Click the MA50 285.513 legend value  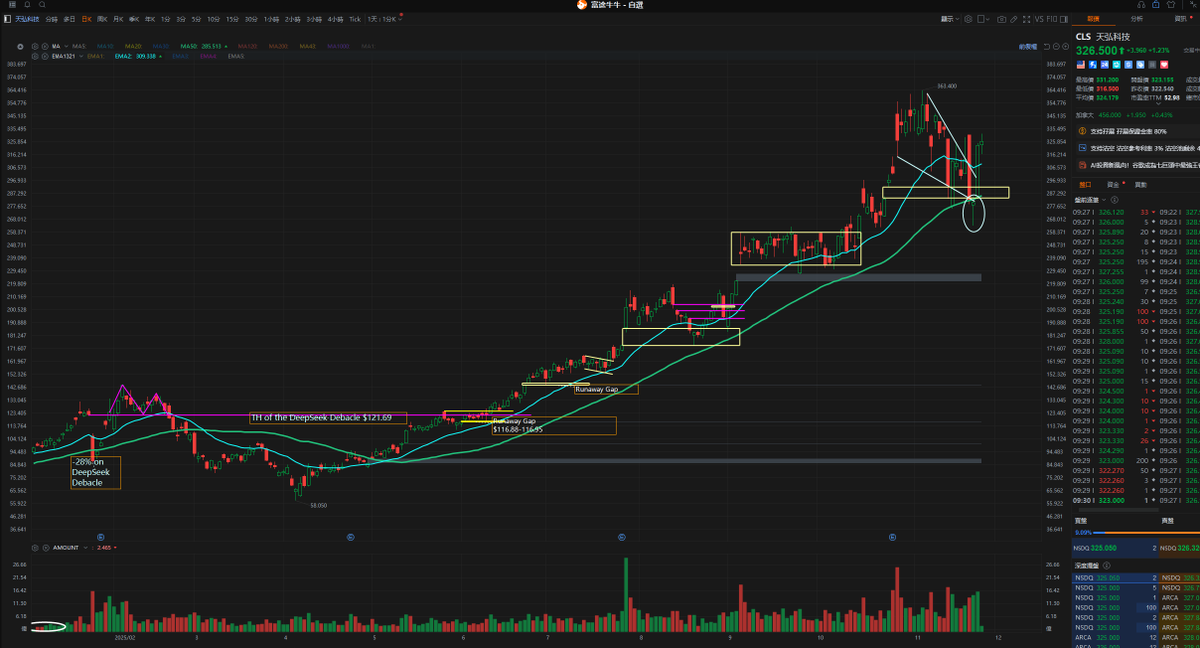point(203,46)
